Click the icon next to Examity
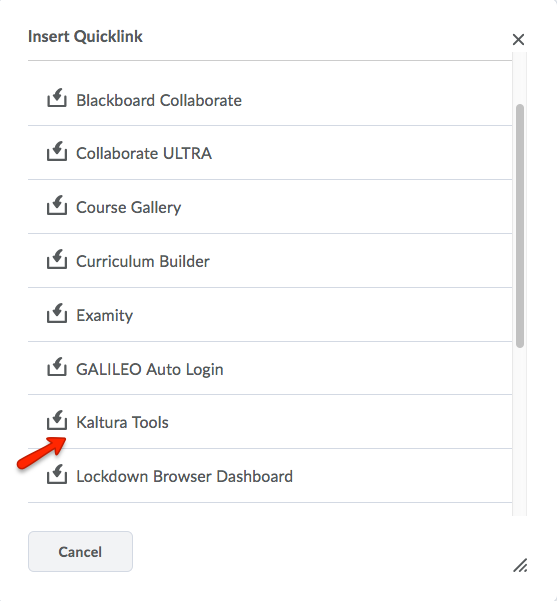Screen dimensions: 557x601 point(57,314)
